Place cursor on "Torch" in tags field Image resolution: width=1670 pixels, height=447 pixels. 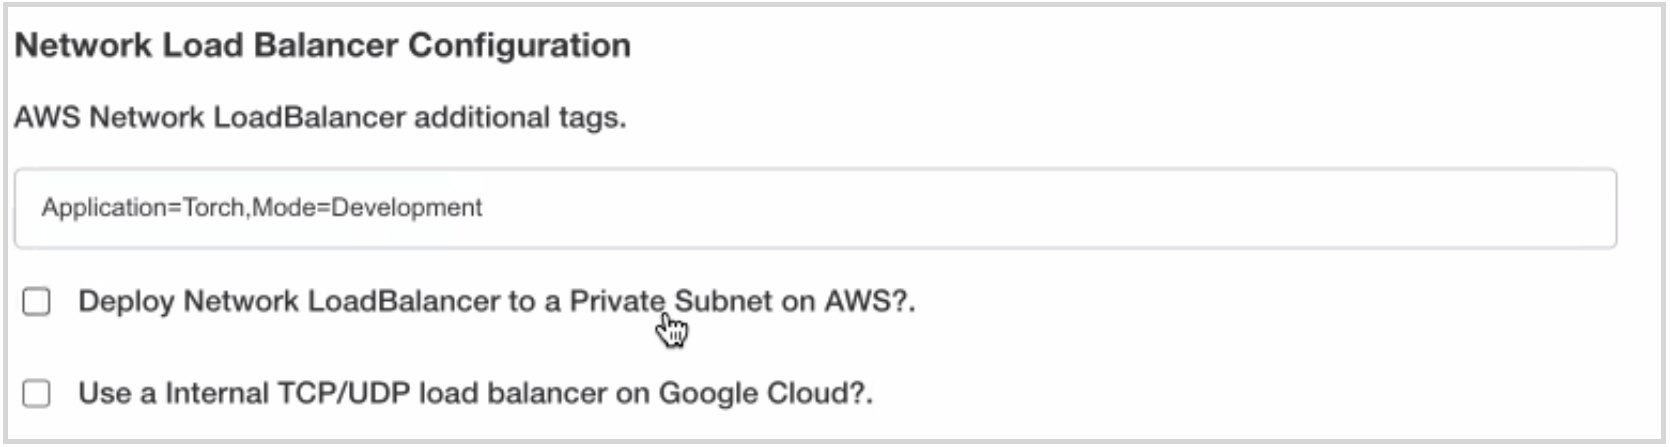coord(214,208)
